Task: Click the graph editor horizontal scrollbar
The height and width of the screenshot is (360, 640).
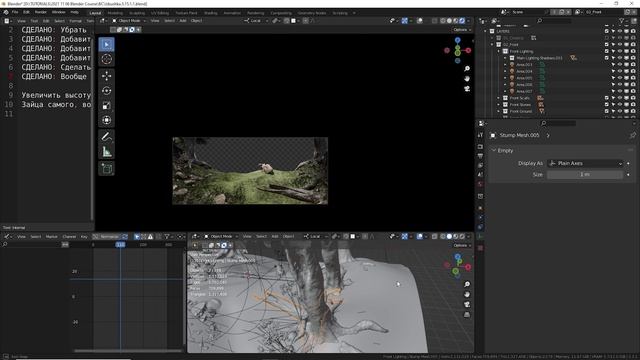Action: click(127, 351)
